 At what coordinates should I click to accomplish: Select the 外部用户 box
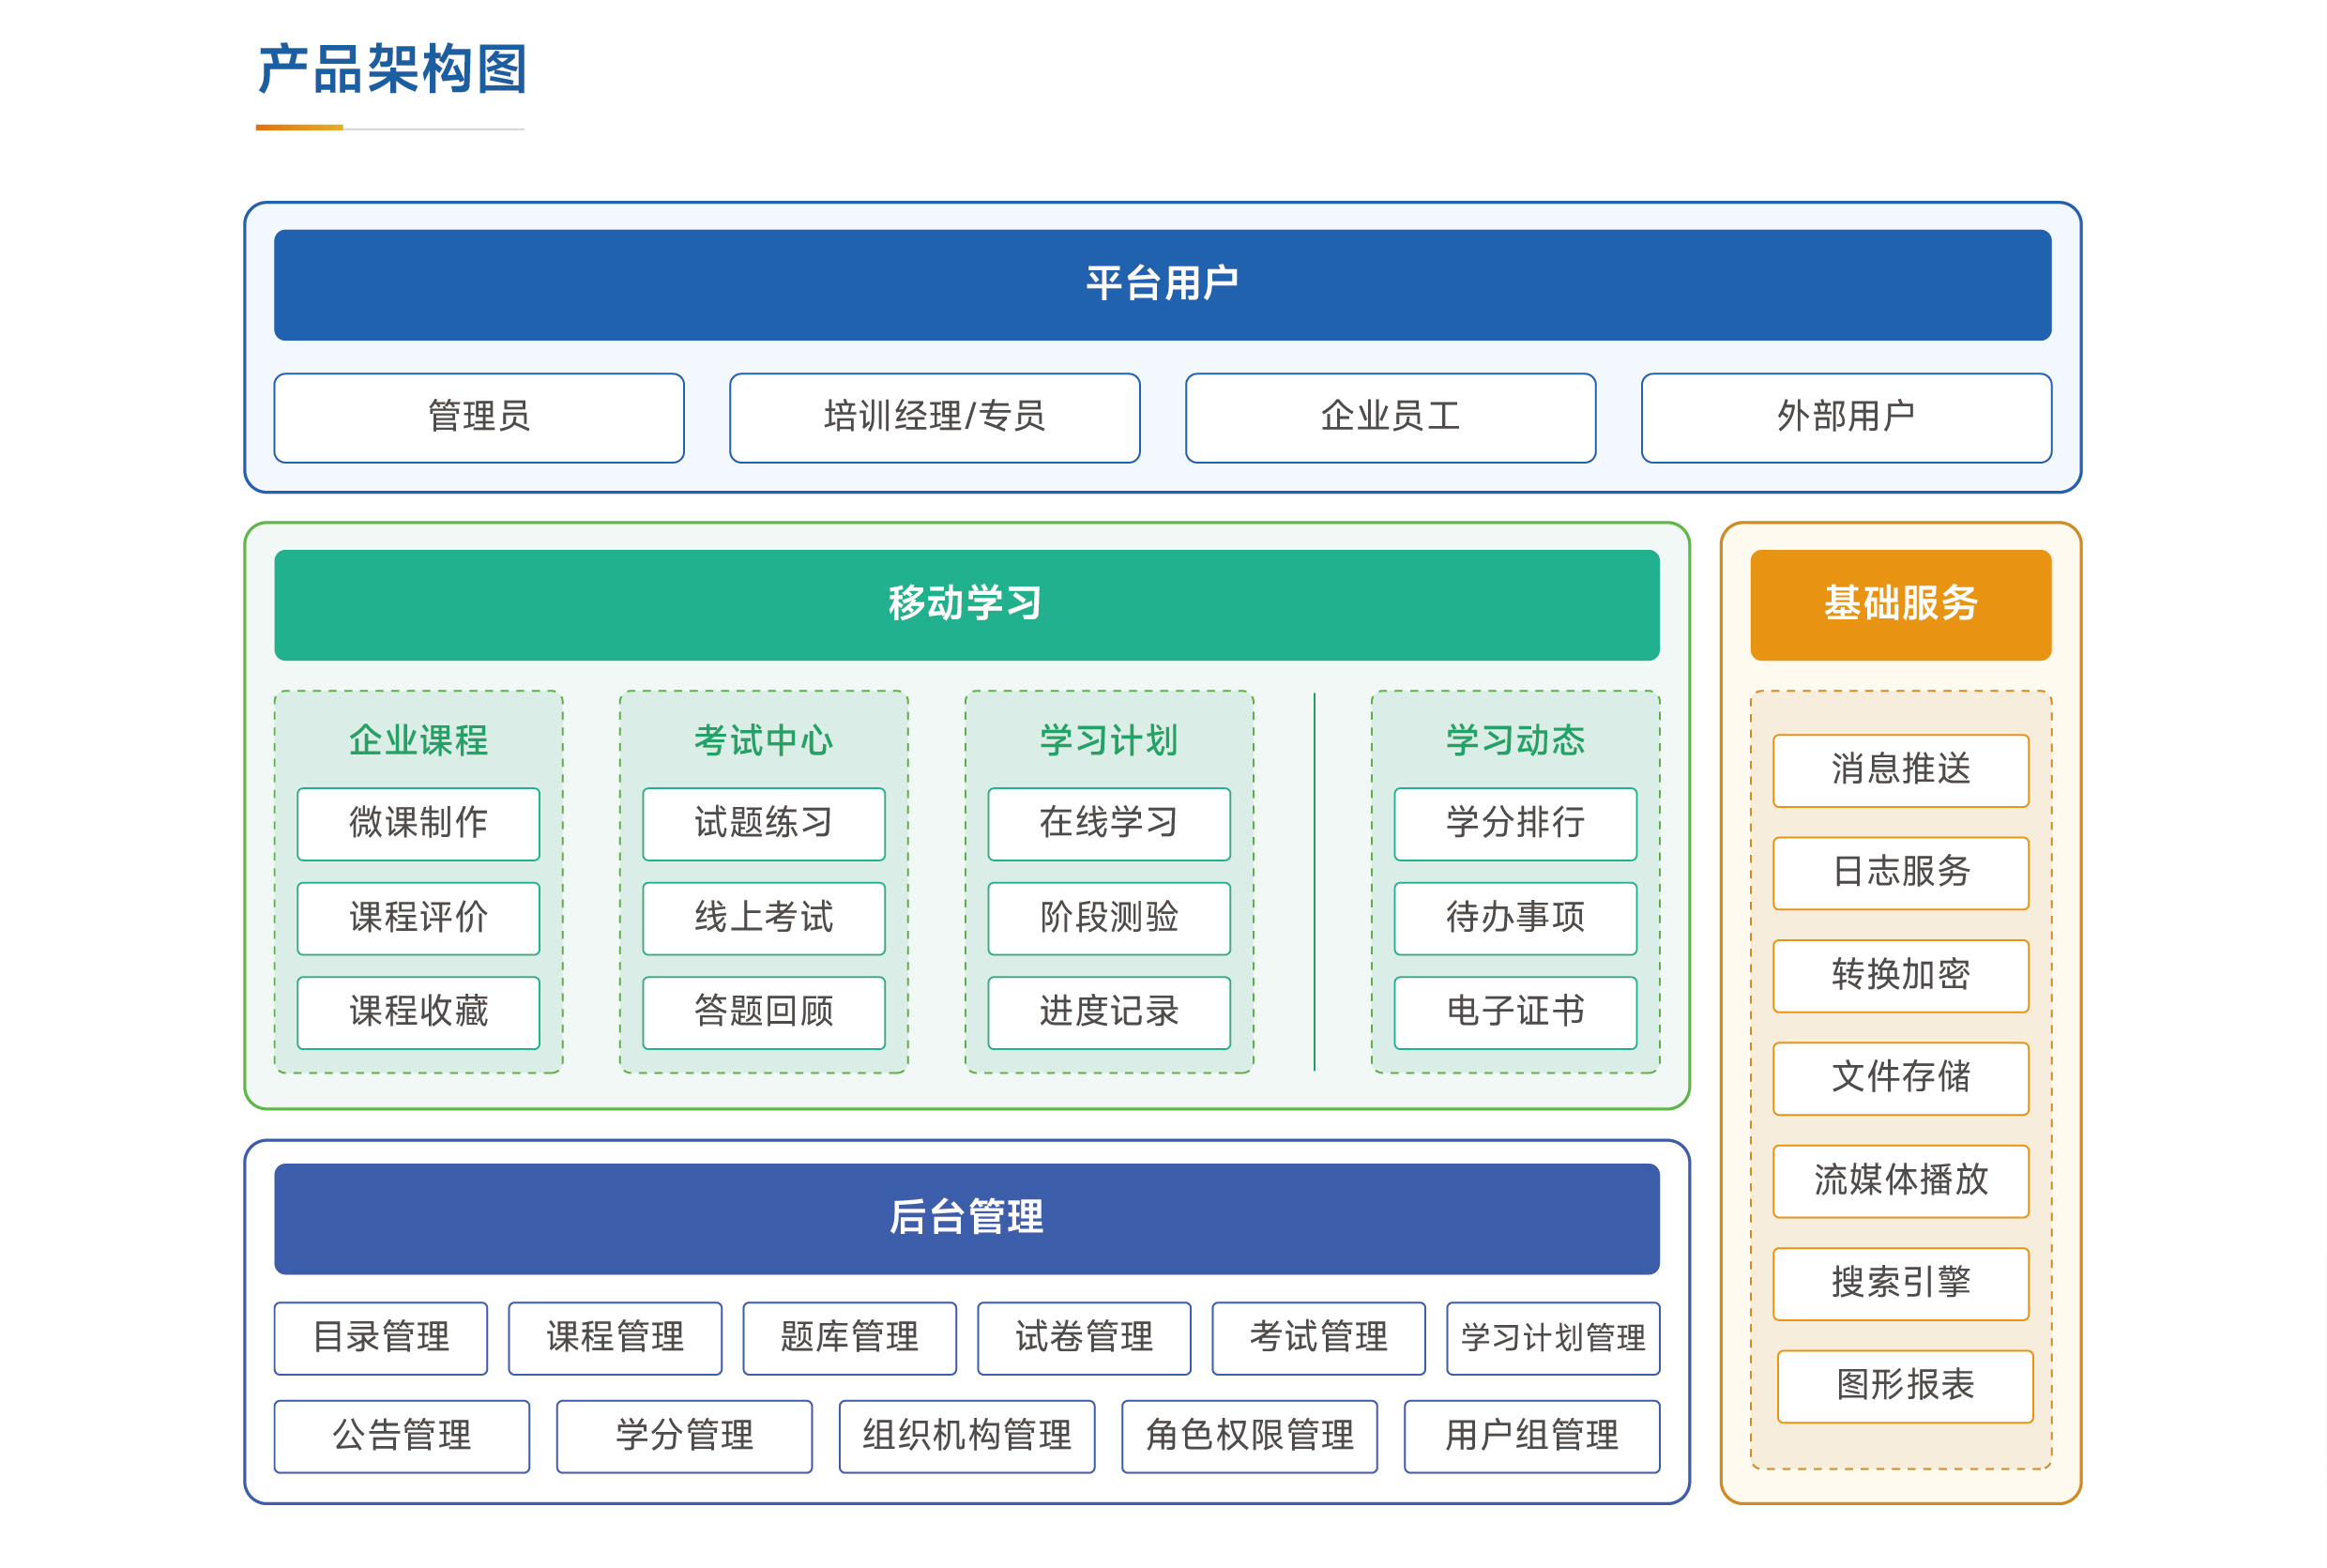1845,417
